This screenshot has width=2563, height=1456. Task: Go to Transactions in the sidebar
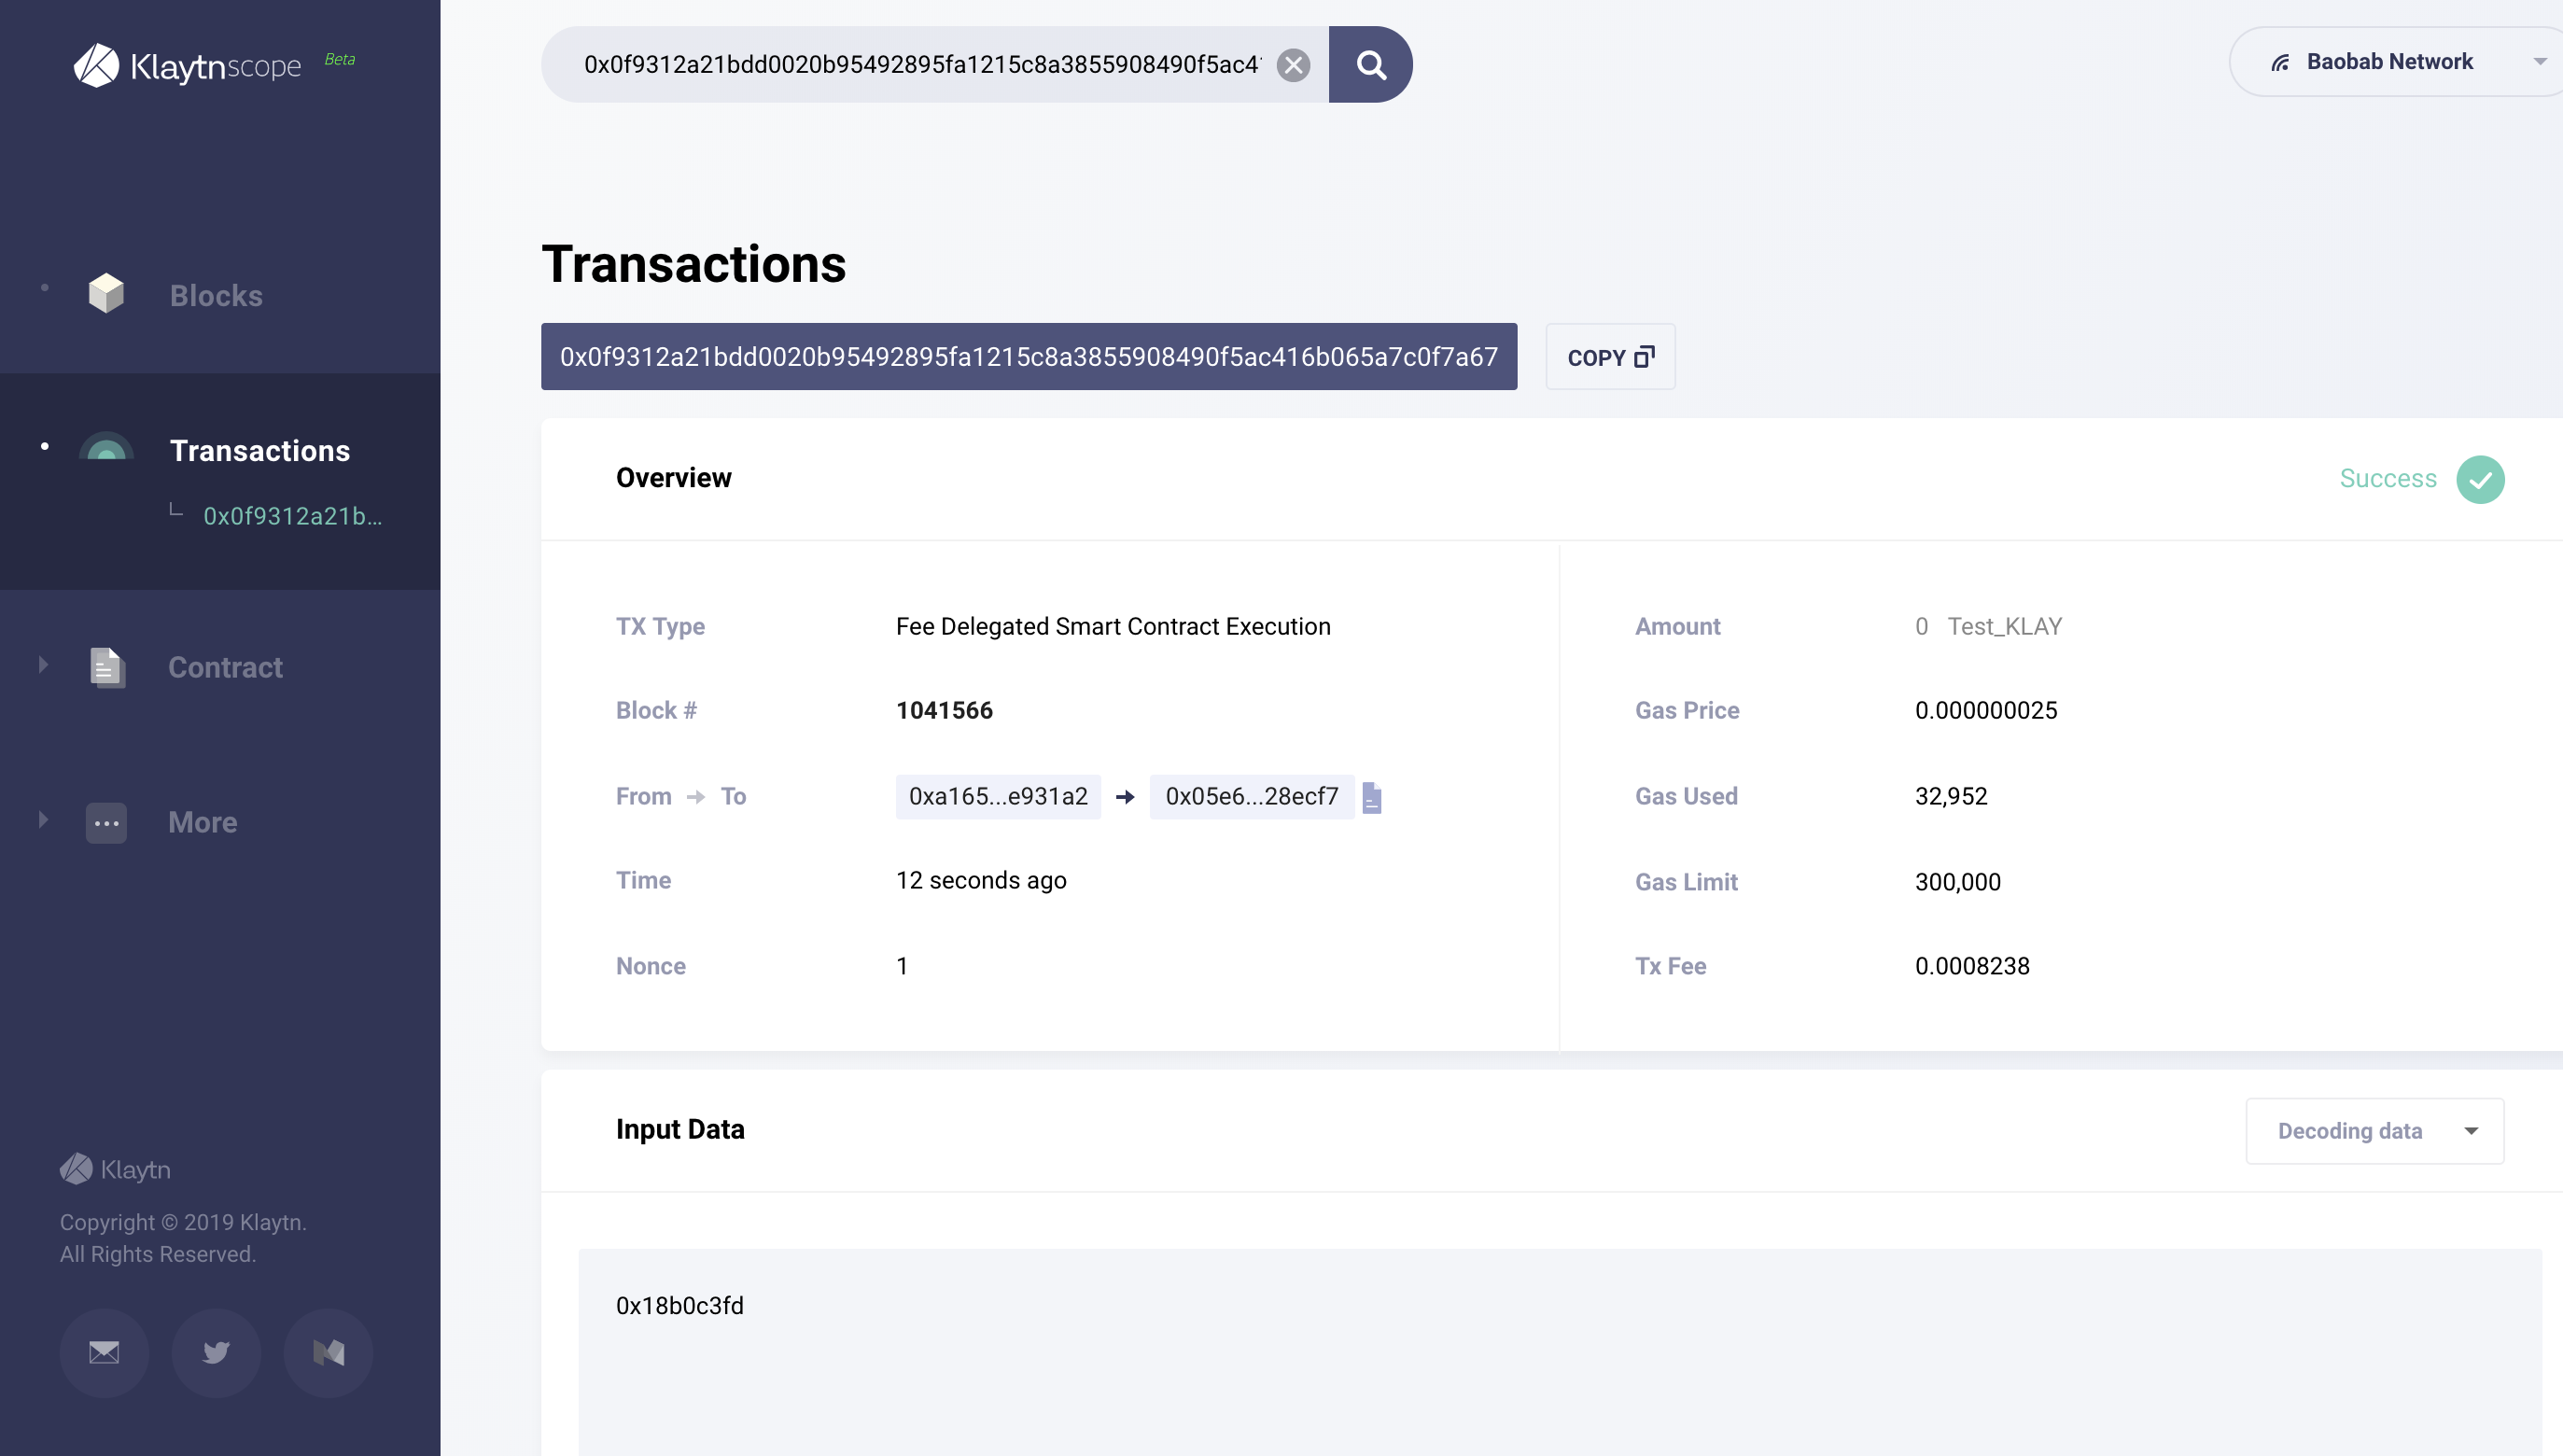(x=260, y=451)
